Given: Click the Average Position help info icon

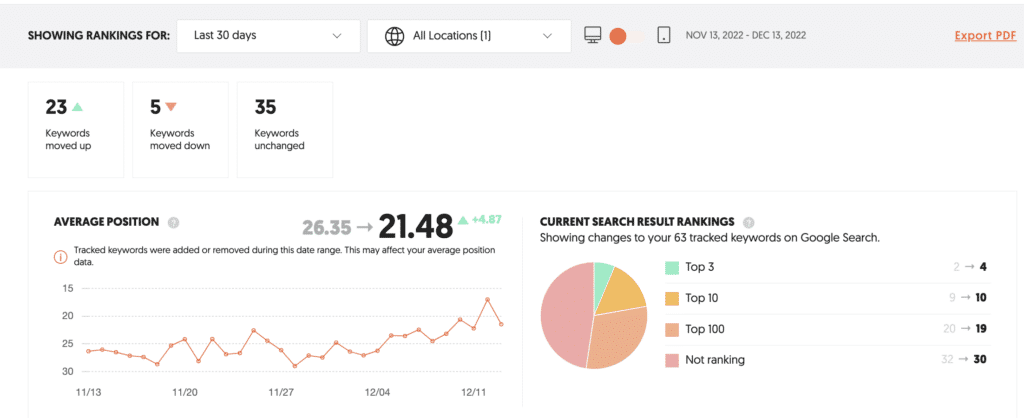Looking at the screenshot, I should [x=174, y=222].
